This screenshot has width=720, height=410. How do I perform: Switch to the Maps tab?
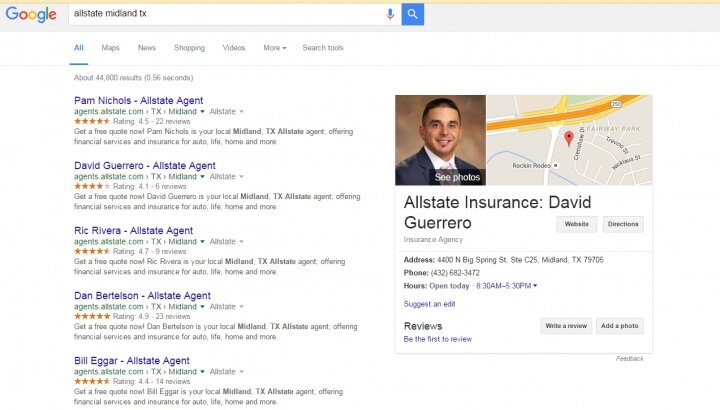110,48
